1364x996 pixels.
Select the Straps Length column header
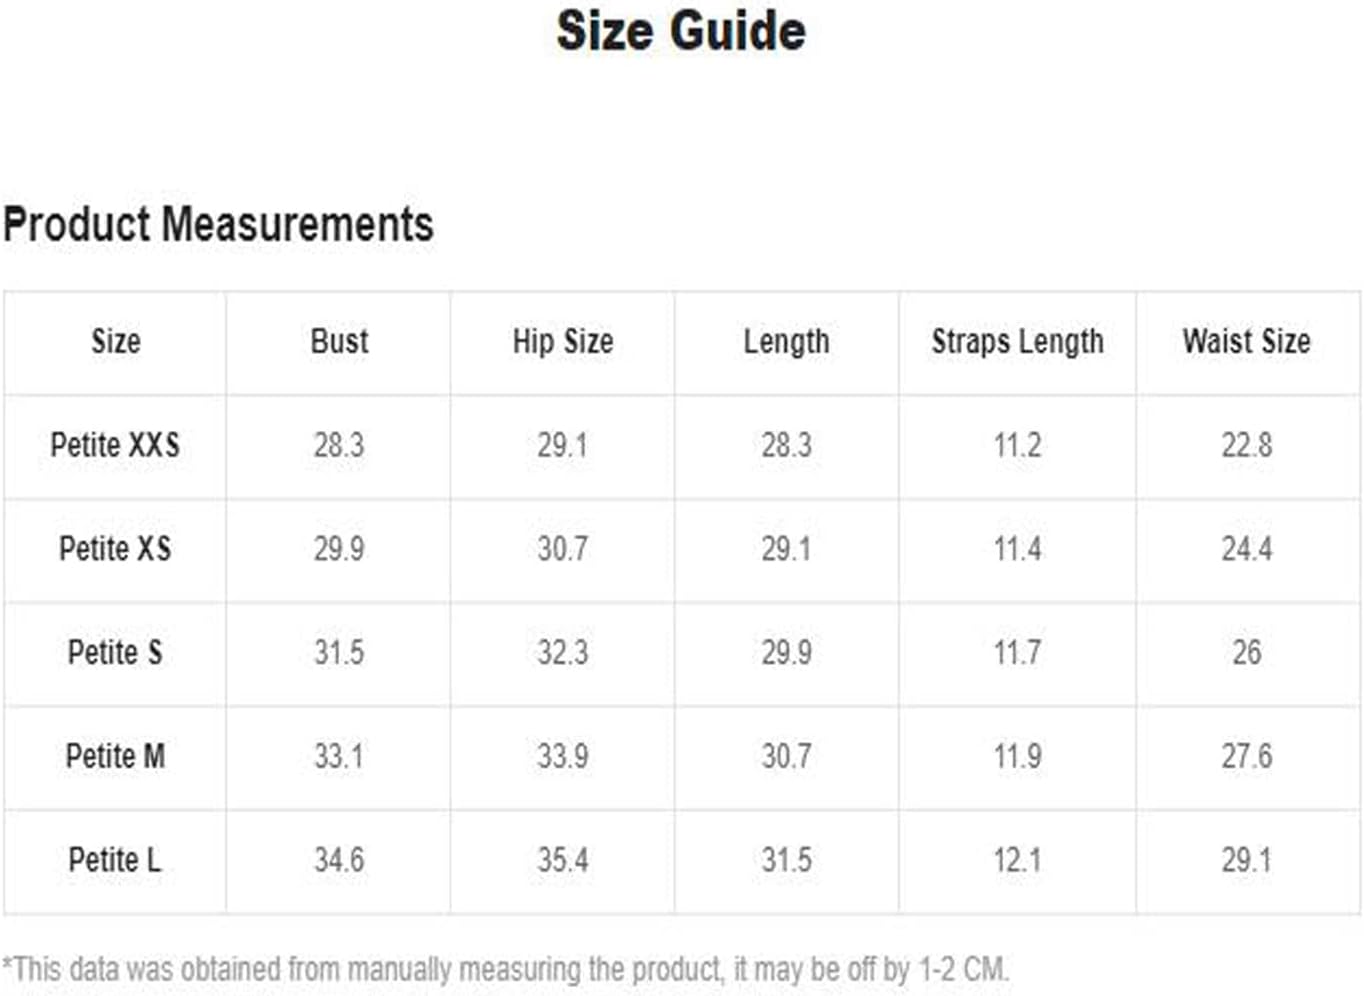tap(1017, 342)
